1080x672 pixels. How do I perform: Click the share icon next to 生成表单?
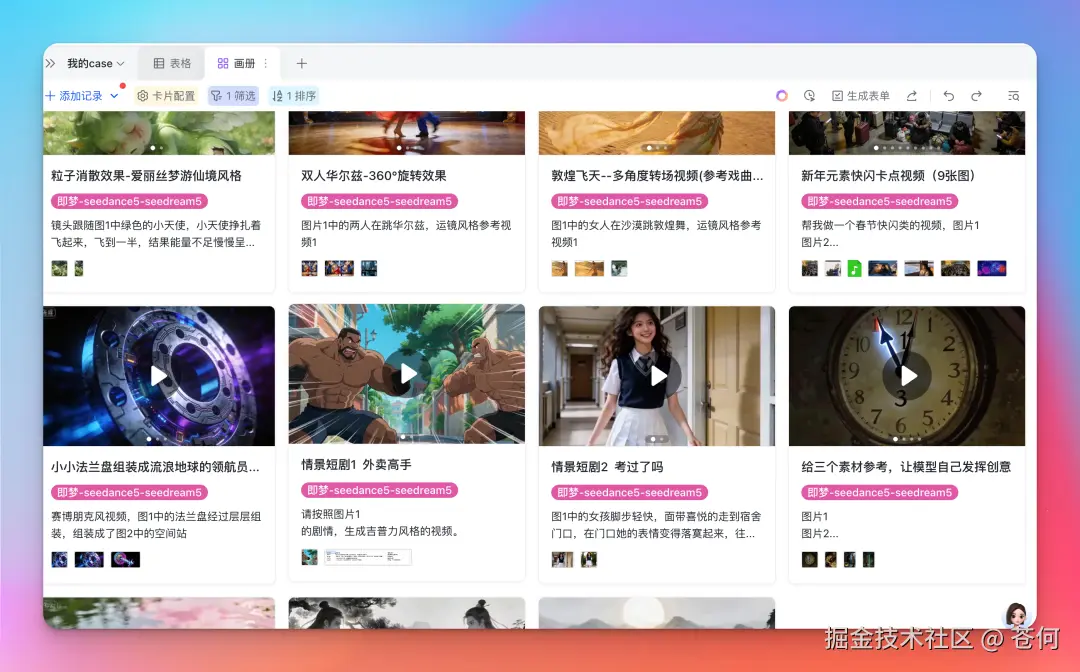point(913,95)
